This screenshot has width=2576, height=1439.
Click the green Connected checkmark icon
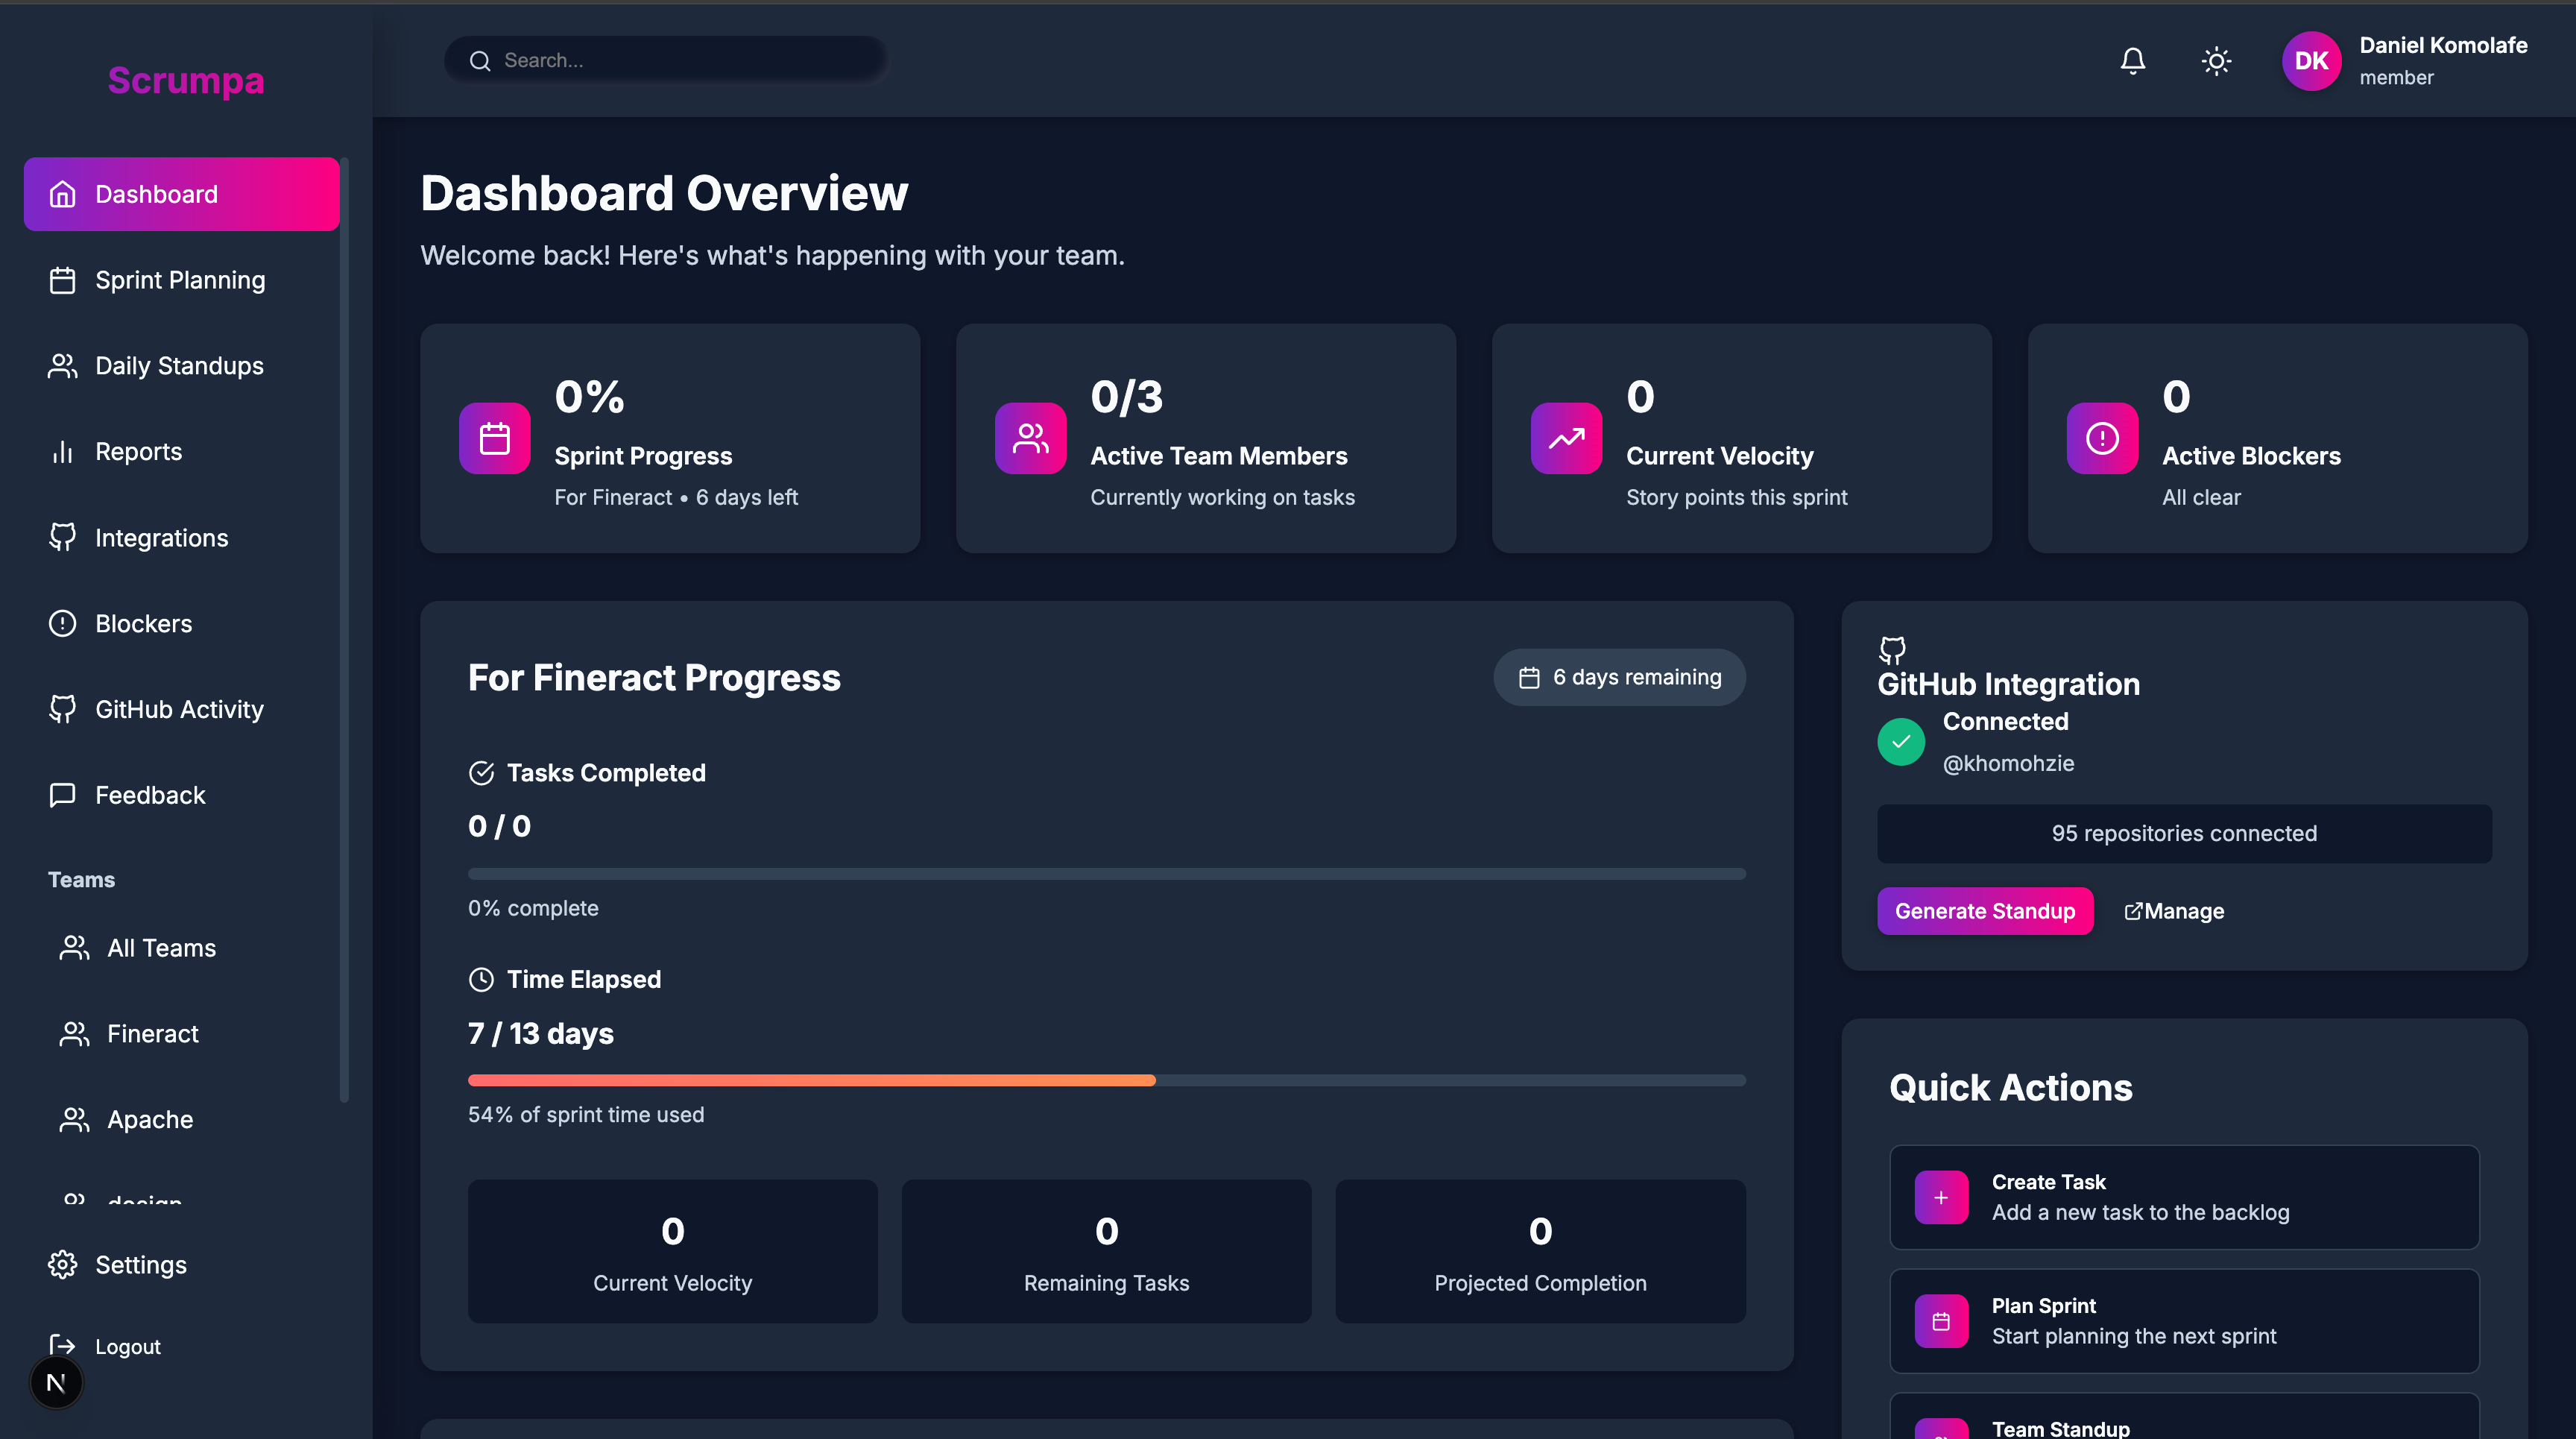pos(1900,742)
